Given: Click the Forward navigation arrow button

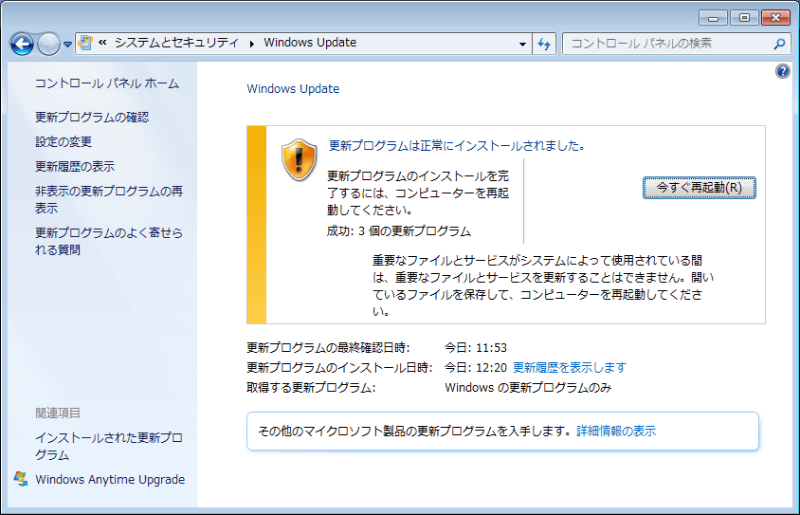Looking at the screenshot, I should pos(49,44).
